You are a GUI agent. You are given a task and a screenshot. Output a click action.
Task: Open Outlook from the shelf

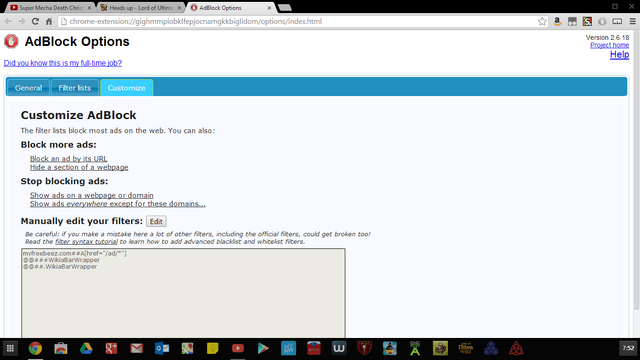162,349
